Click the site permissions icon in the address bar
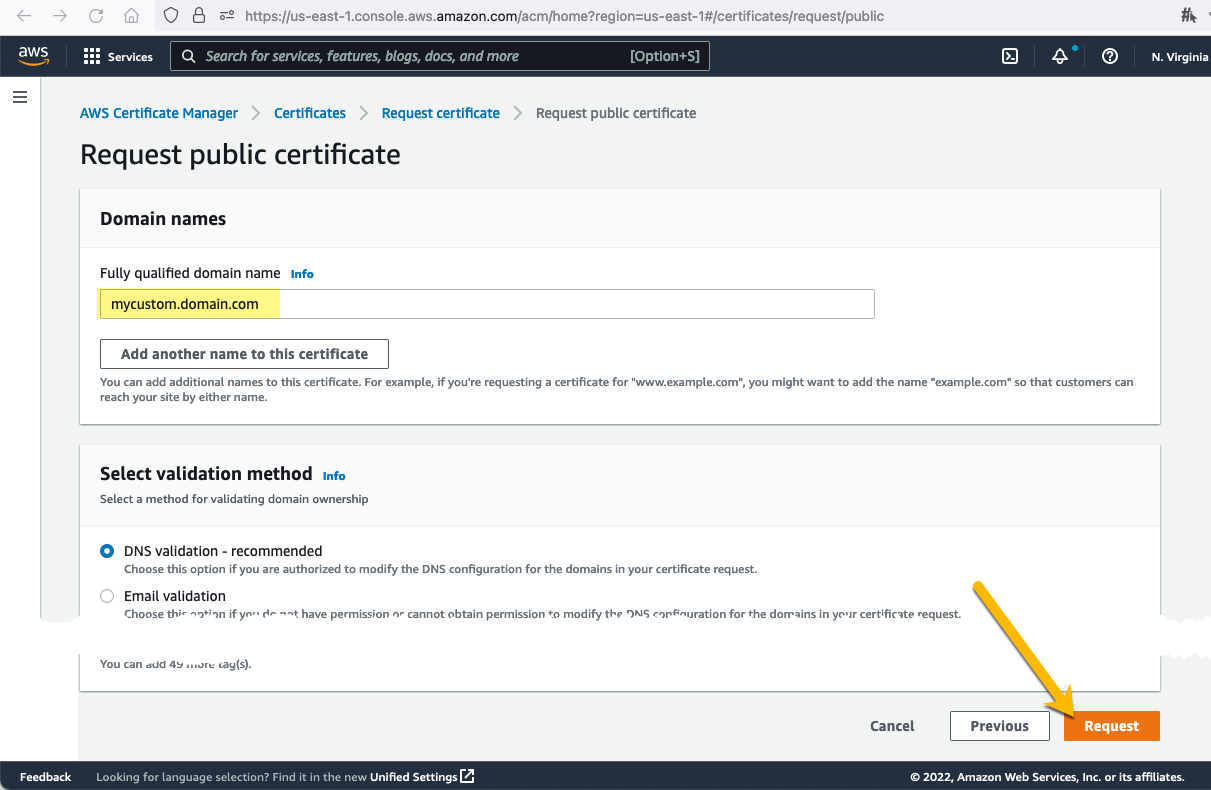 tap(227, 16)
